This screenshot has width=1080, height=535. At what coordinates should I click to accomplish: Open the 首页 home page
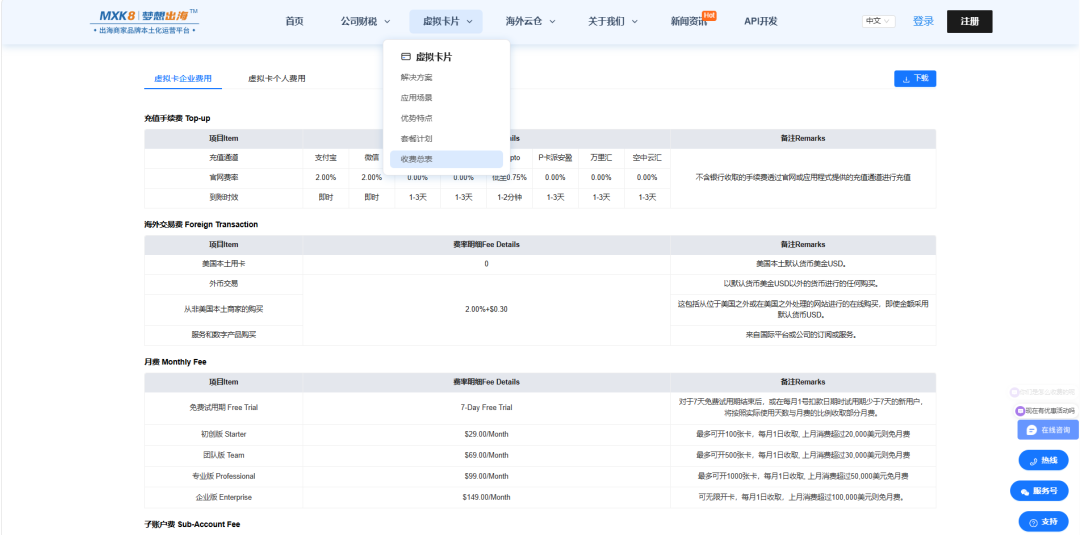point(294,21)
